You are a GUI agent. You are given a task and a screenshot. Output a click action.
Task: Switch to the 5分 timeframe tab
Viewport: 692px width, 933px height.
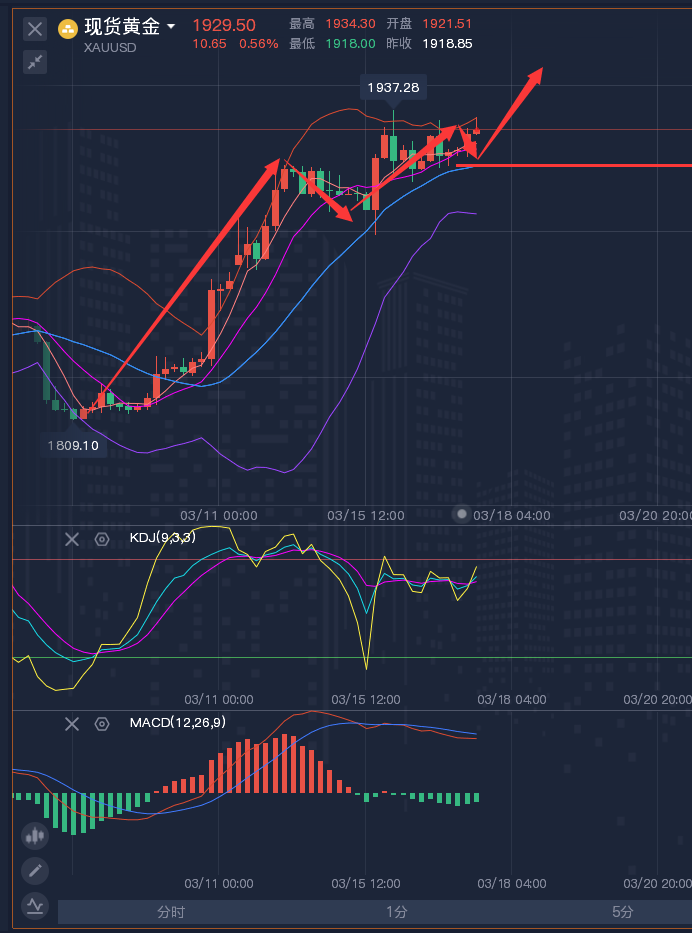622,912
